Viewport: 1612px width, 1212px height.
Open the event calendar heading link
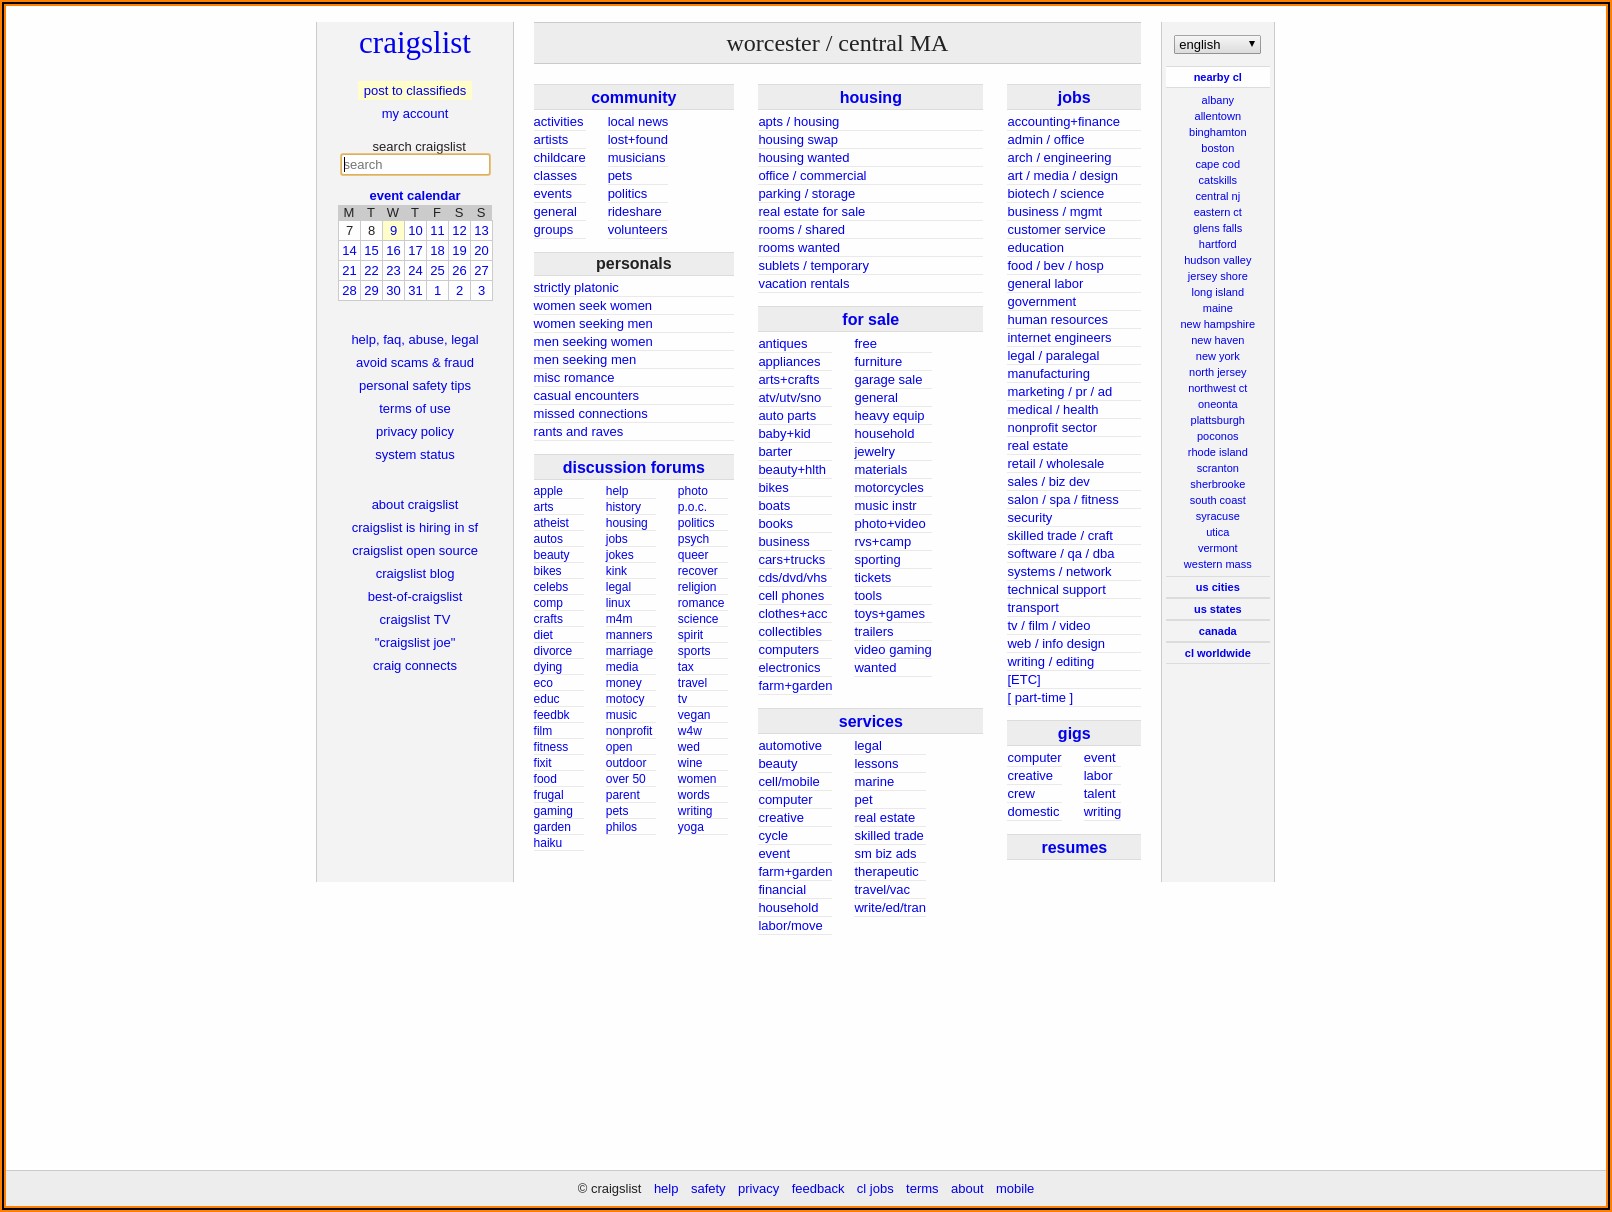tap(415, 195)
